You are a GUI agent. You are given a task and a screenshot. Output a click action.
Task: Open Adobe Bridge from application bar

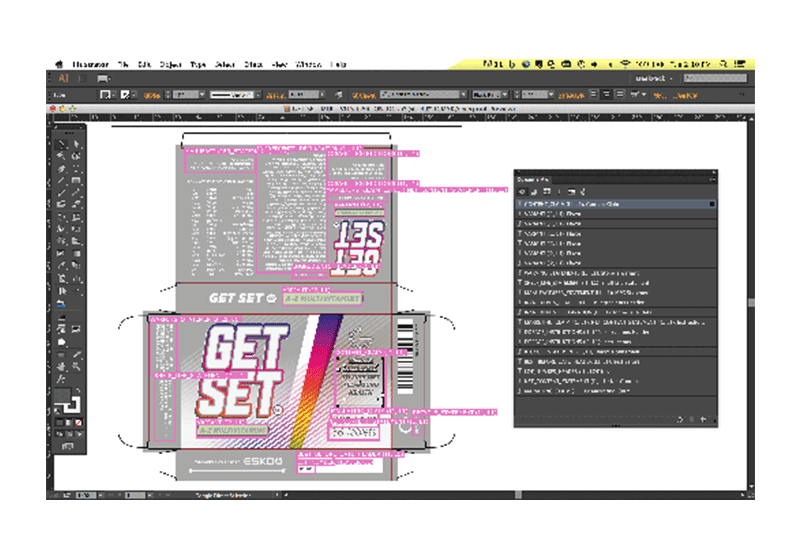coord(82,79)
